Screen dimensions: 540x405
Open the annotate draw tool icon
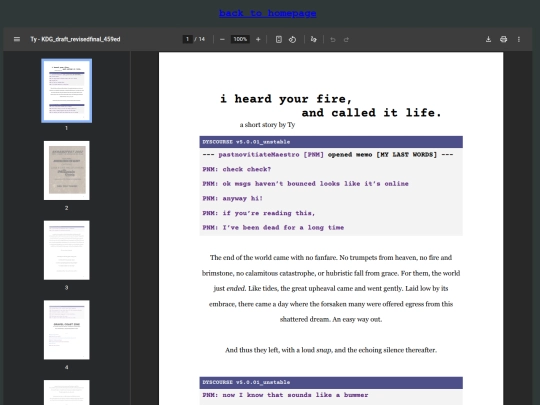[x=313, y=40]
